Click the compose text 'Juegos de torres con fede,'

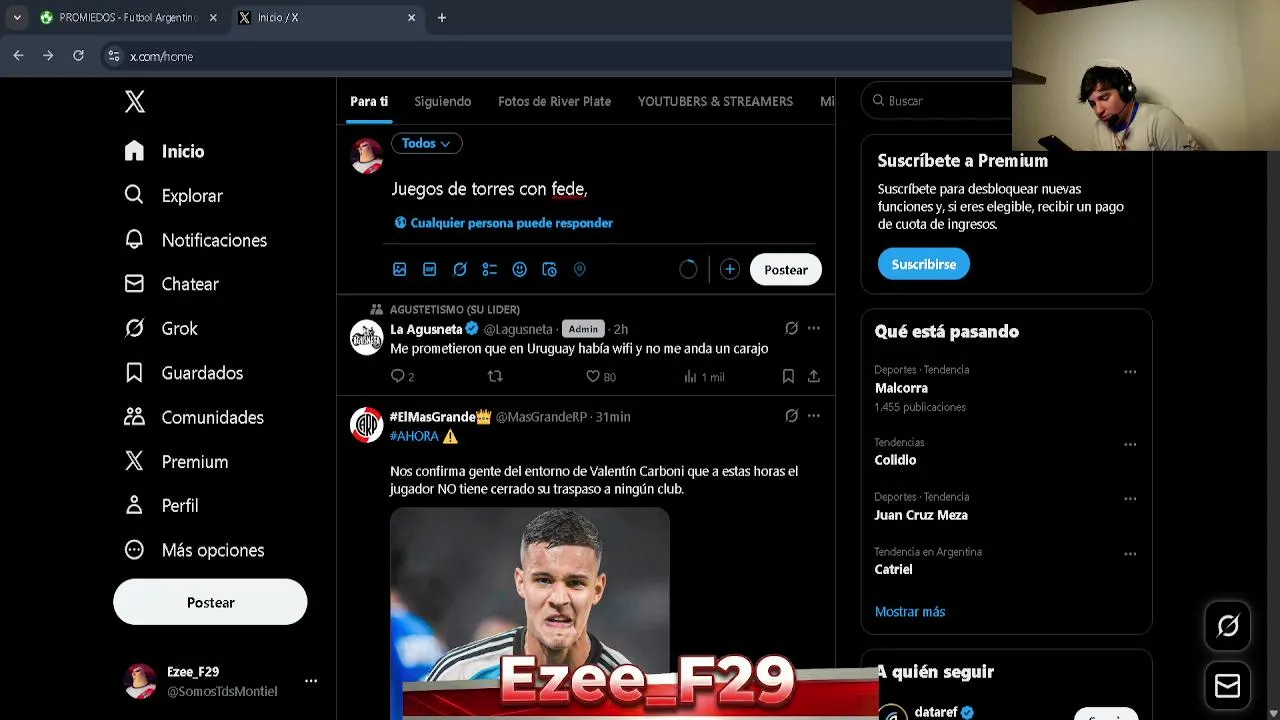tap(489, 189)
